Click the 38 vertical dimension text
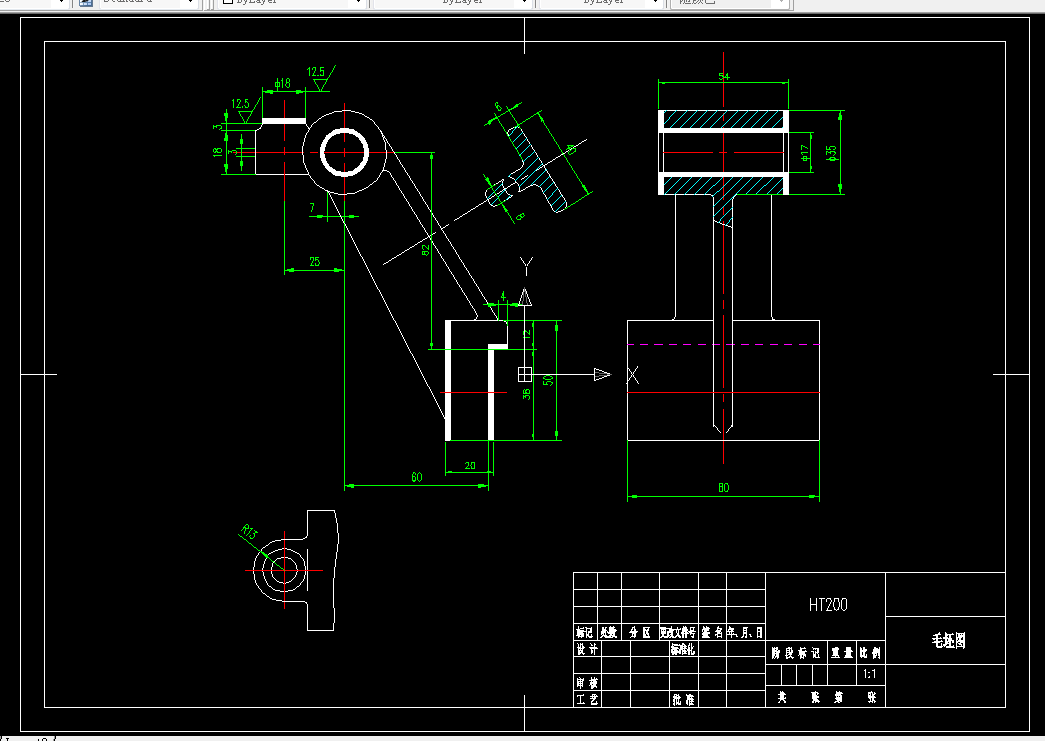 tap(526, 394)
